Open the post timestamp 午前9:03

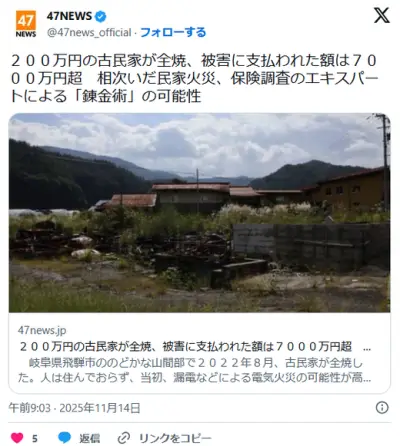[30, 408]
